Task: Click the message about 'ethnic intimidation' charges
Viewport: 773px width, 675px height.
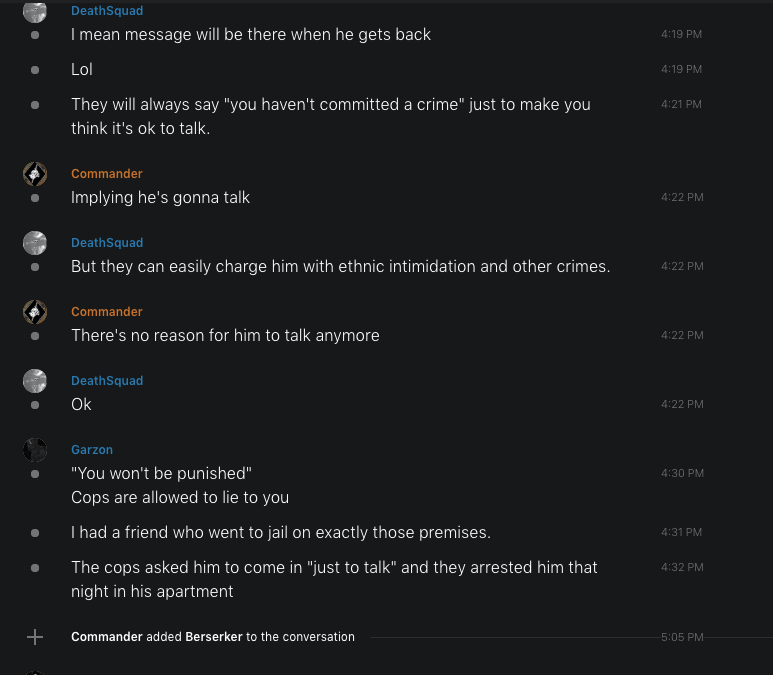Action: click(x=340, y=267)
